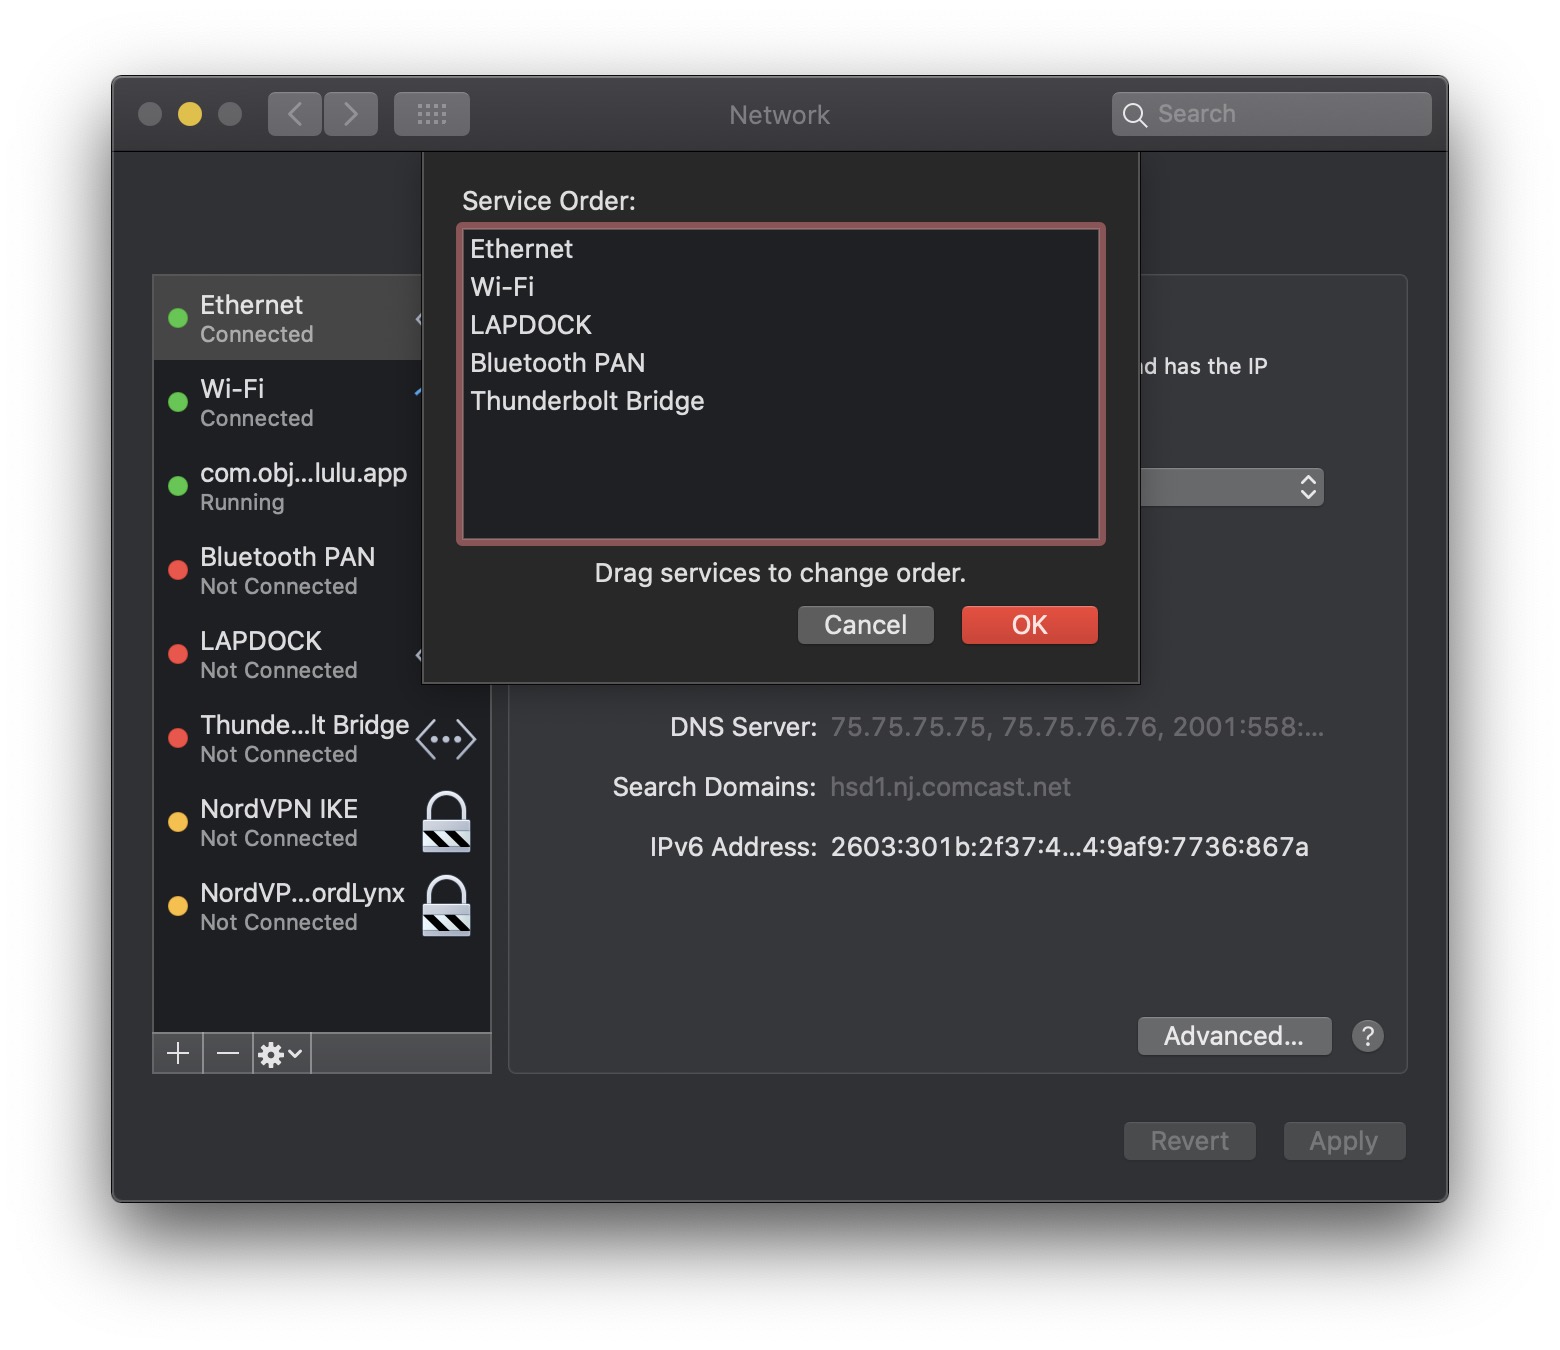Open the gear action menu

pyautogui.click(x=281, y=1053)
